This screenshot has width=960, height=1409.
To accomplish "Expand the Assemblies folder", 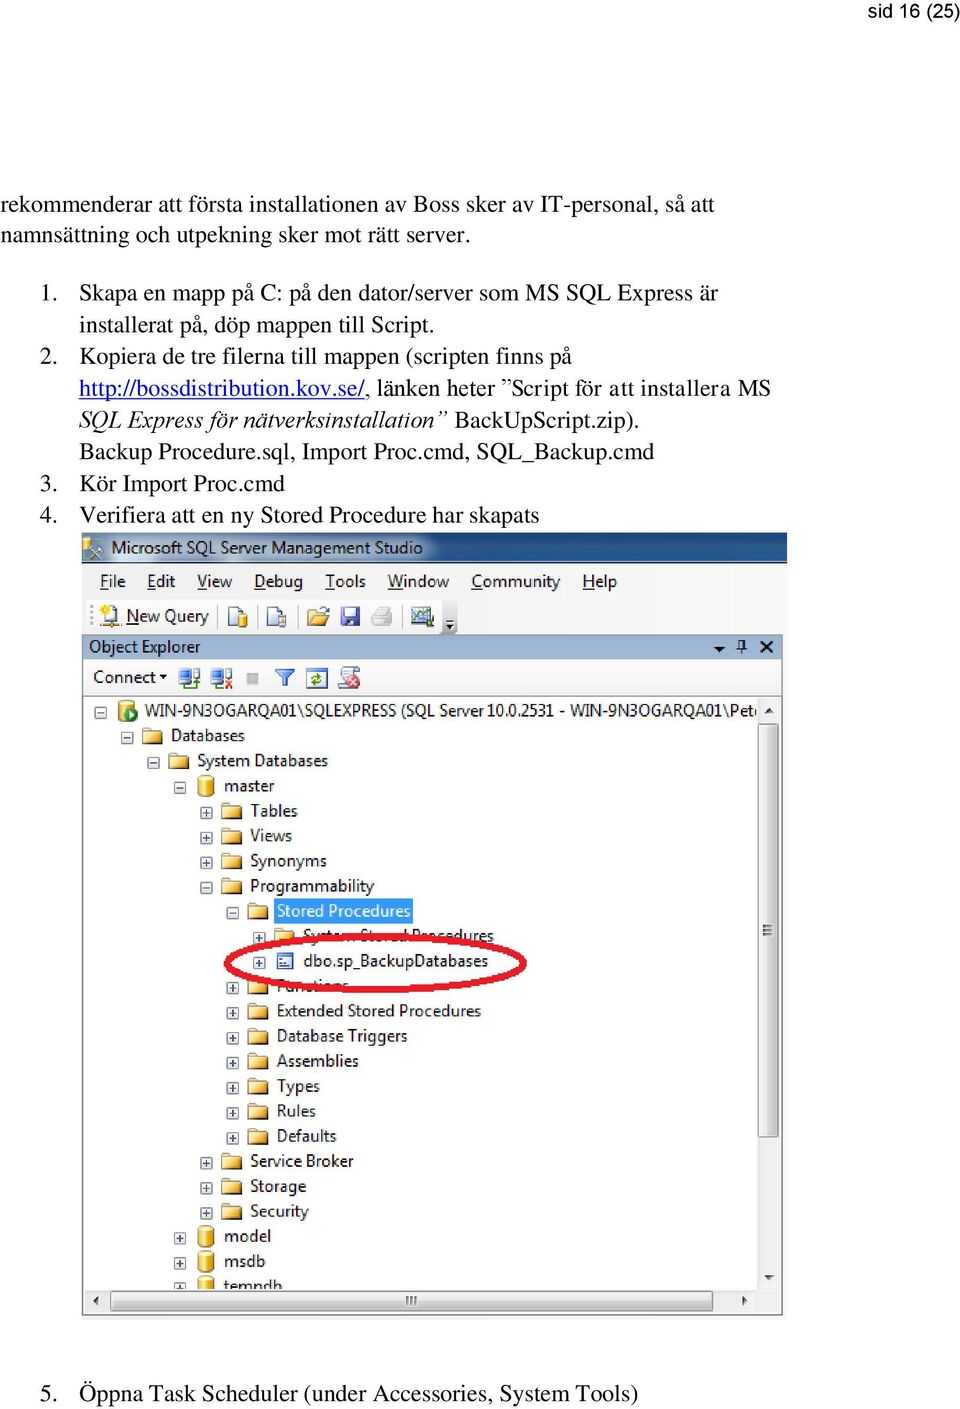I will point(232,1062).
